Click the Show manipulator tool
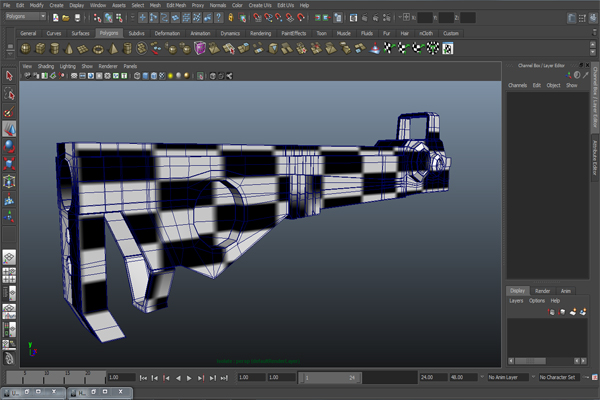 pyautogui.click(x=9, y=217)
